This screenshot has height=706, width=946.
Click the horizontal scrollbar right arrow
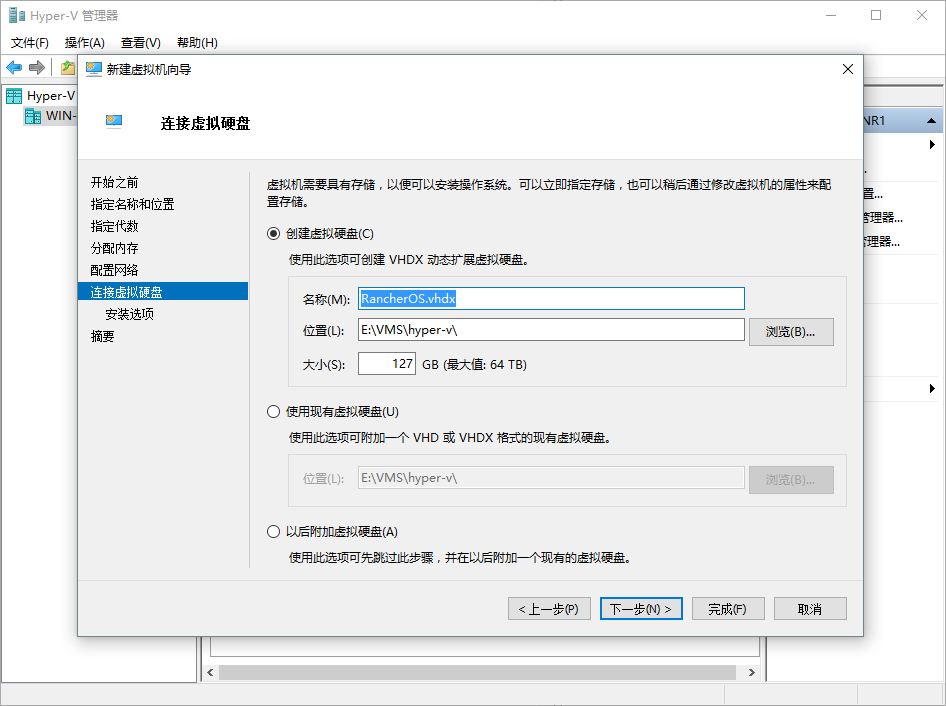point(752,672)
